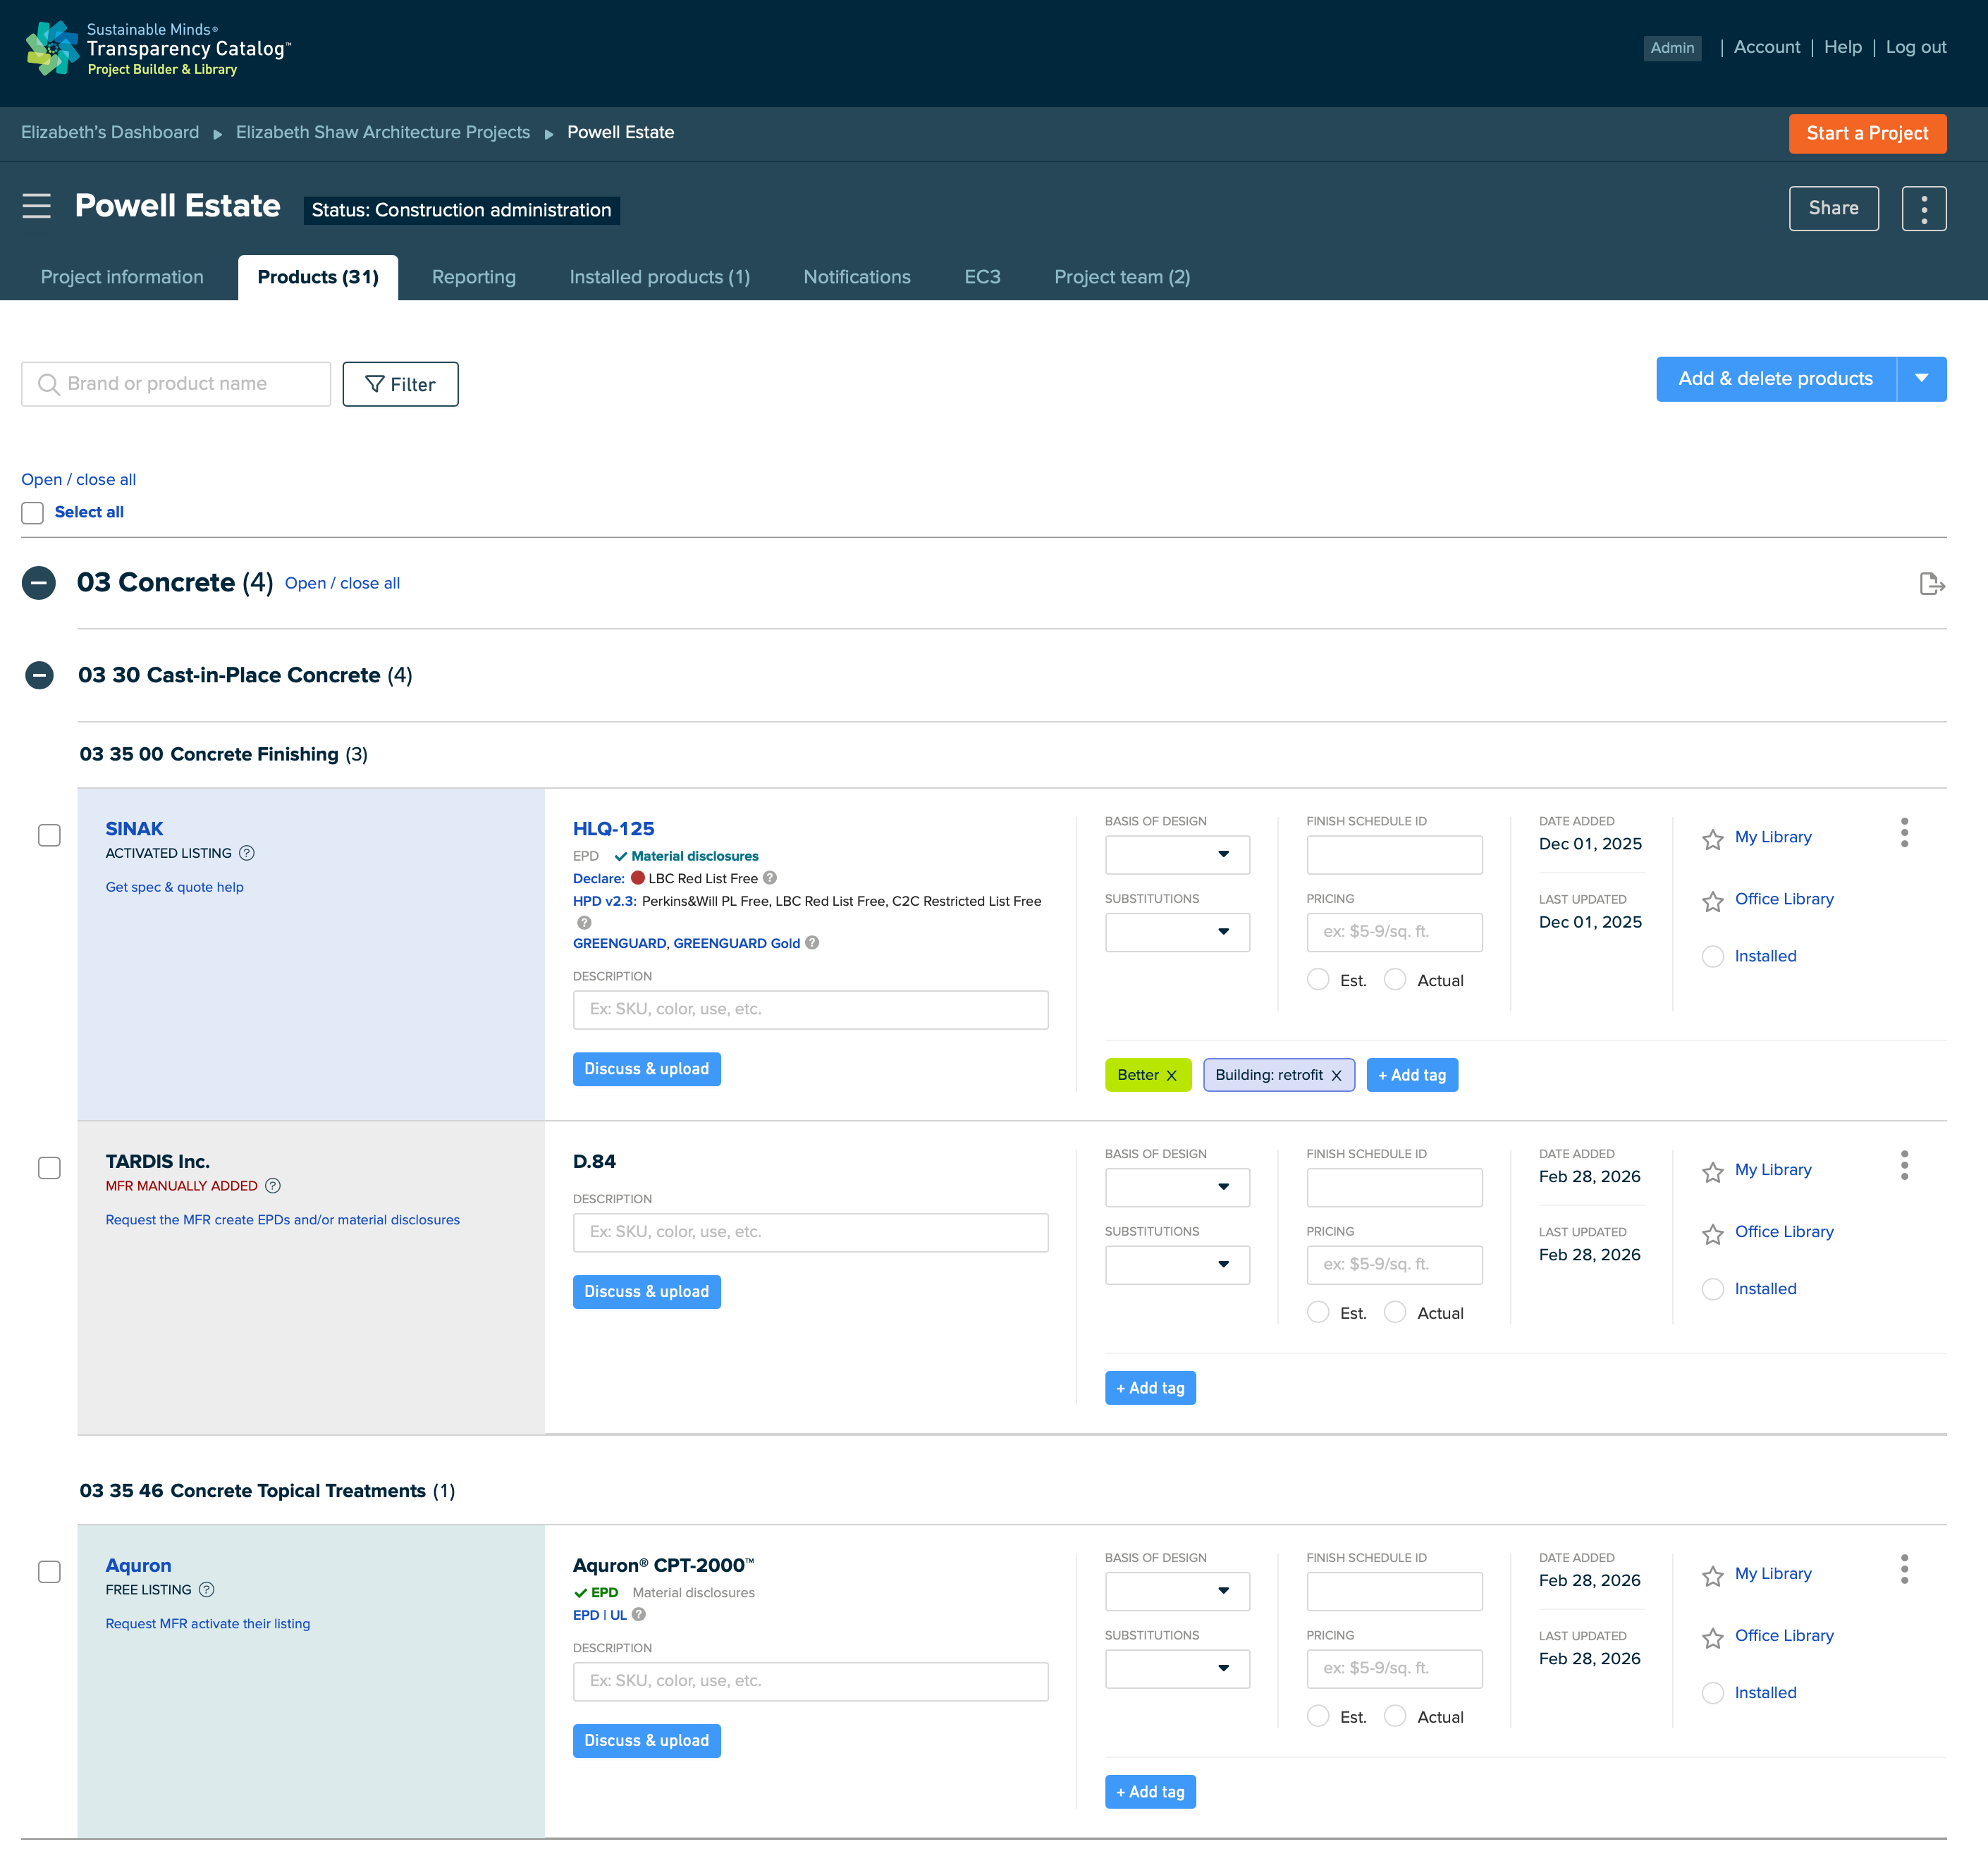The height and width of the screenshot is (1851, 1988).
Task: Collapse the 03 Concrete section
Action: tap(39, 582)
